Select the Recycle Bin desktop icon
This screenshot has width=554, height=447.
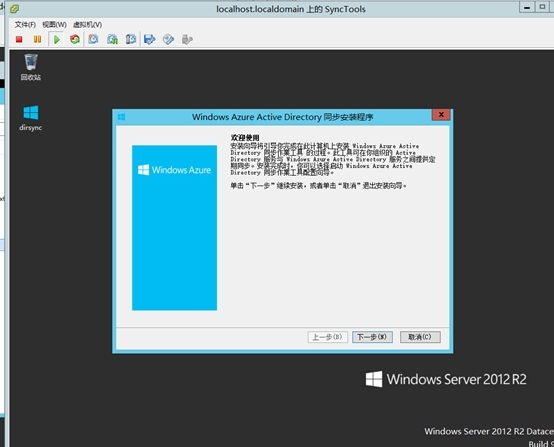pos(31,67)
